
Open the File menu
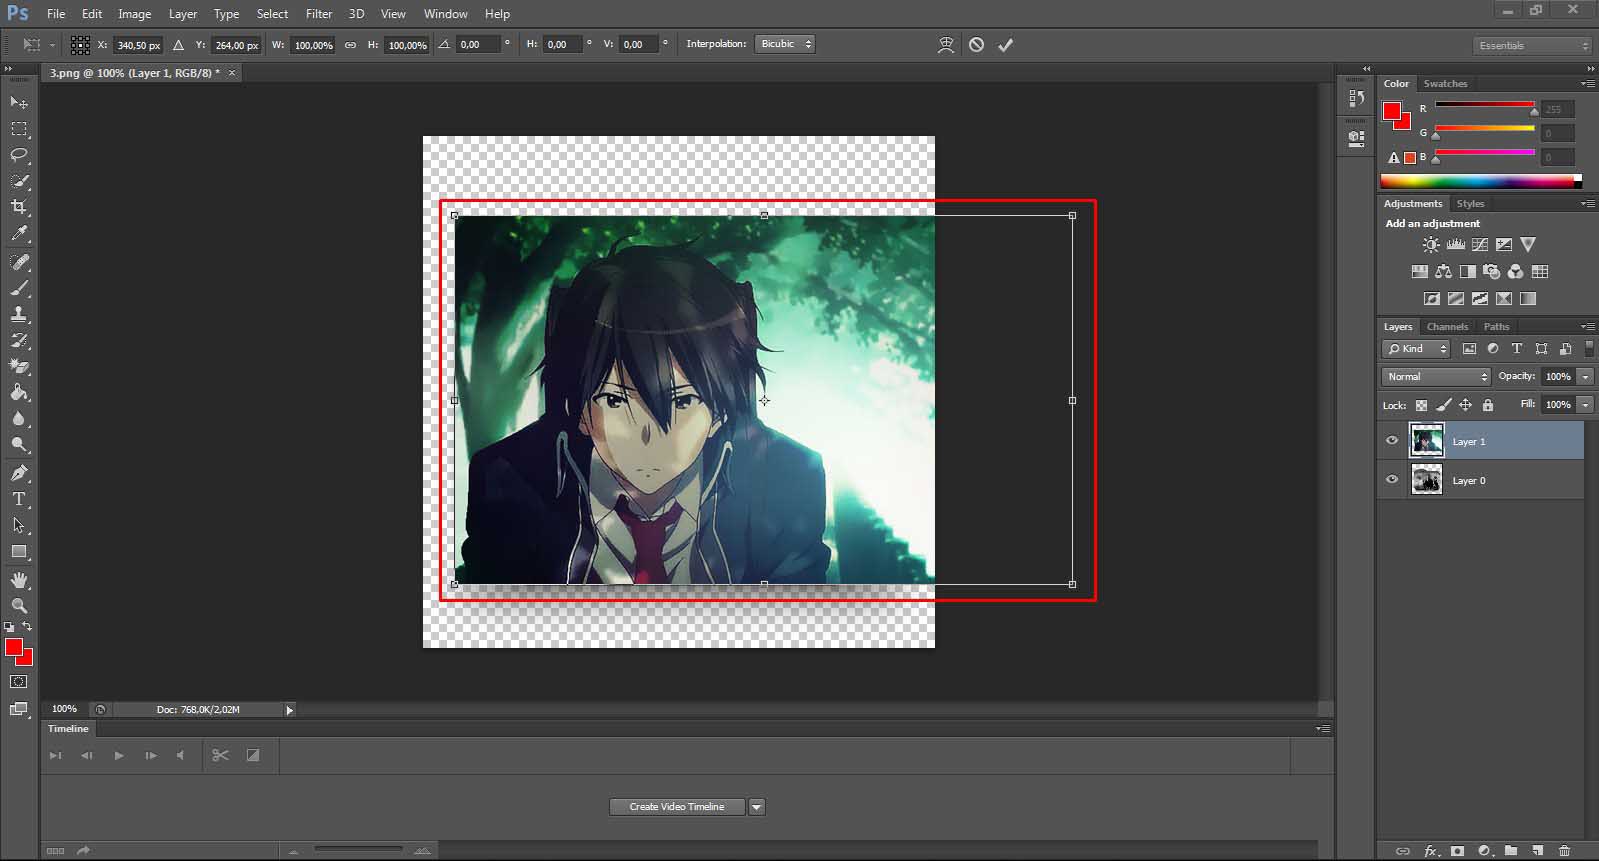coord(56,14)
